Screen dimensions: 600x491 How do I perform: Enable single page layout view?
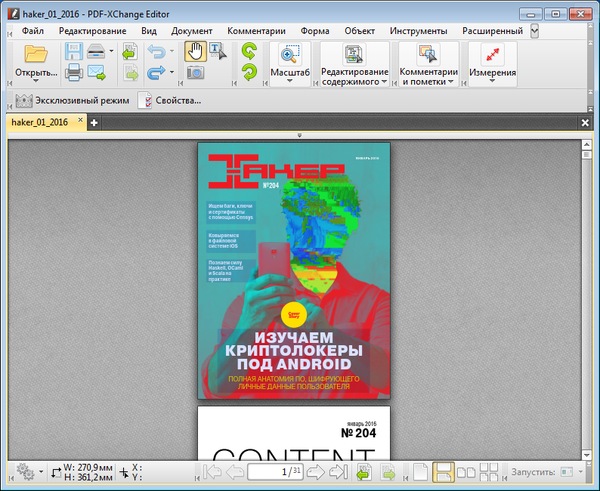[420, 471]
